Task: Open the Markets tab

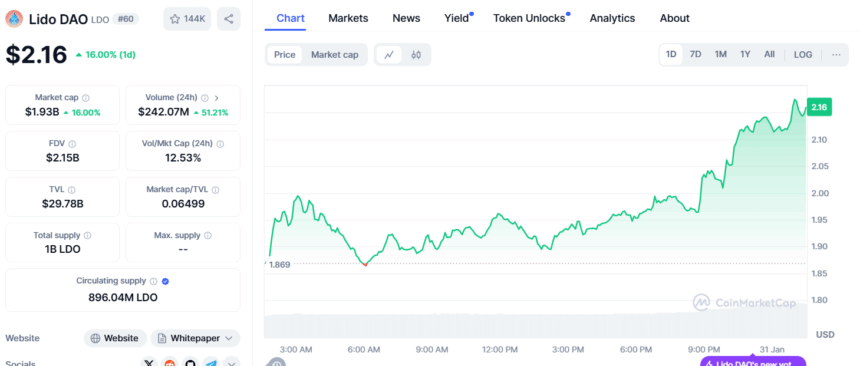Action: [x=348, y=18]
